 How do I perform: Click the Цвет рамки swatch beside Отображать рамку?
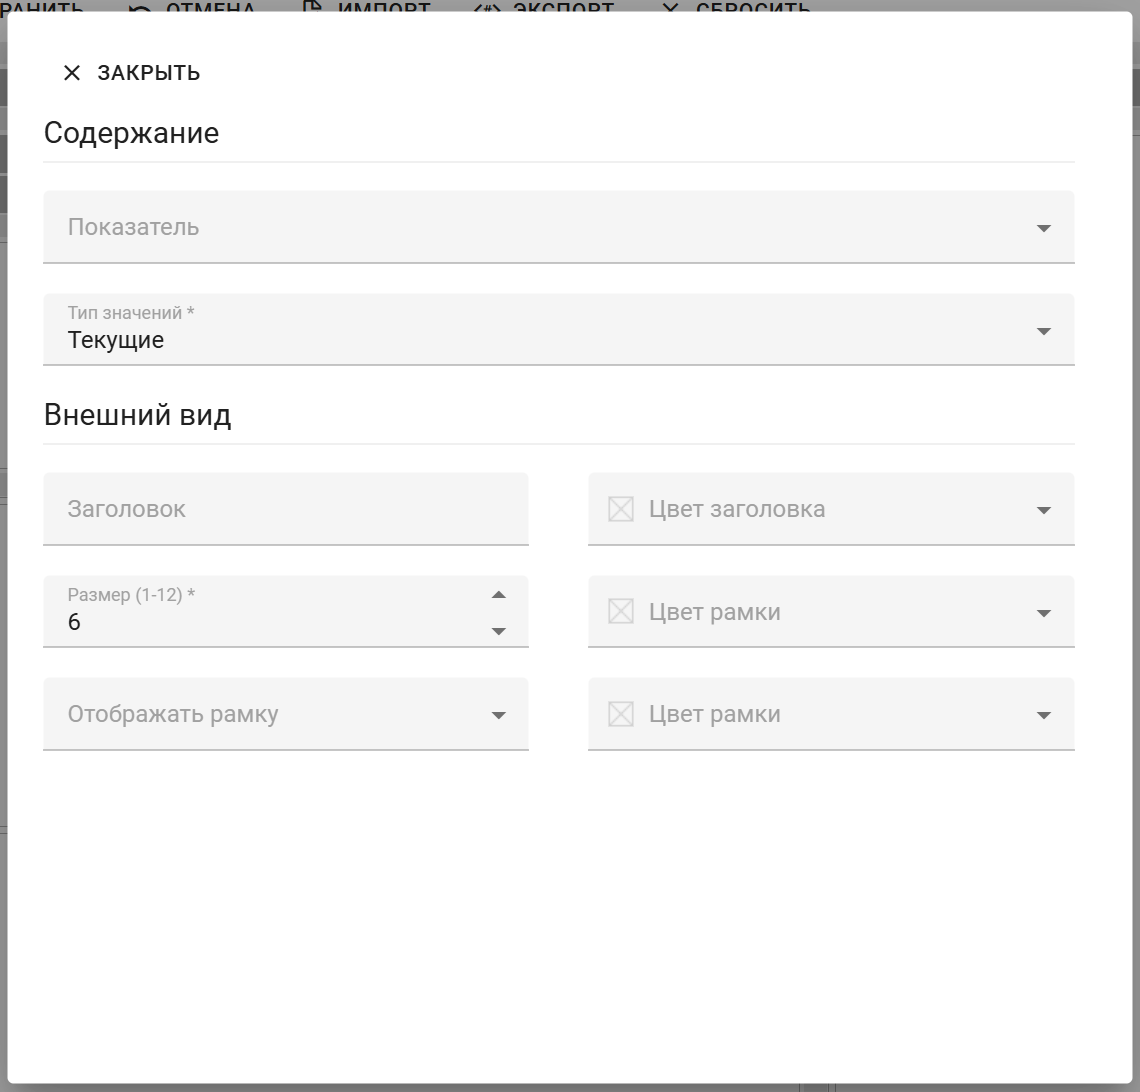[621, 714]
